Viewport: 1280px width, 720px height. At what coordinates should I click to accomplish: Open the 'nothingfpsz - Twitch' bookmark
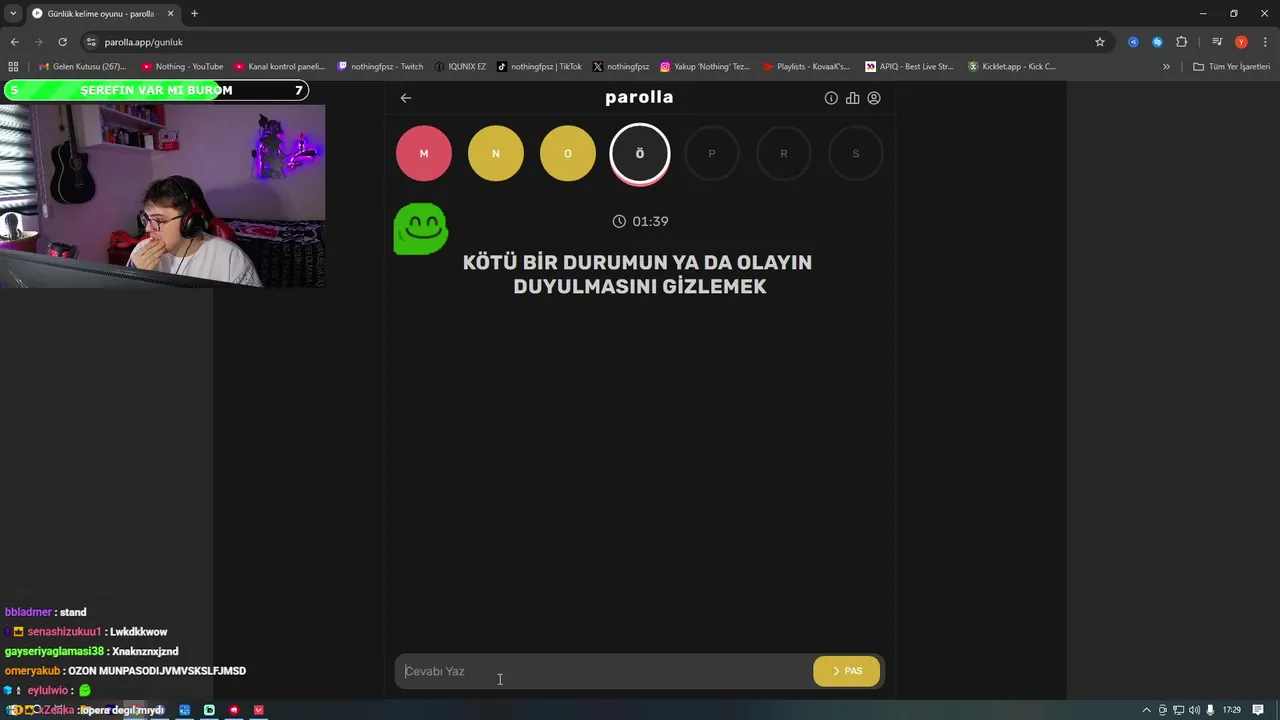380,67
